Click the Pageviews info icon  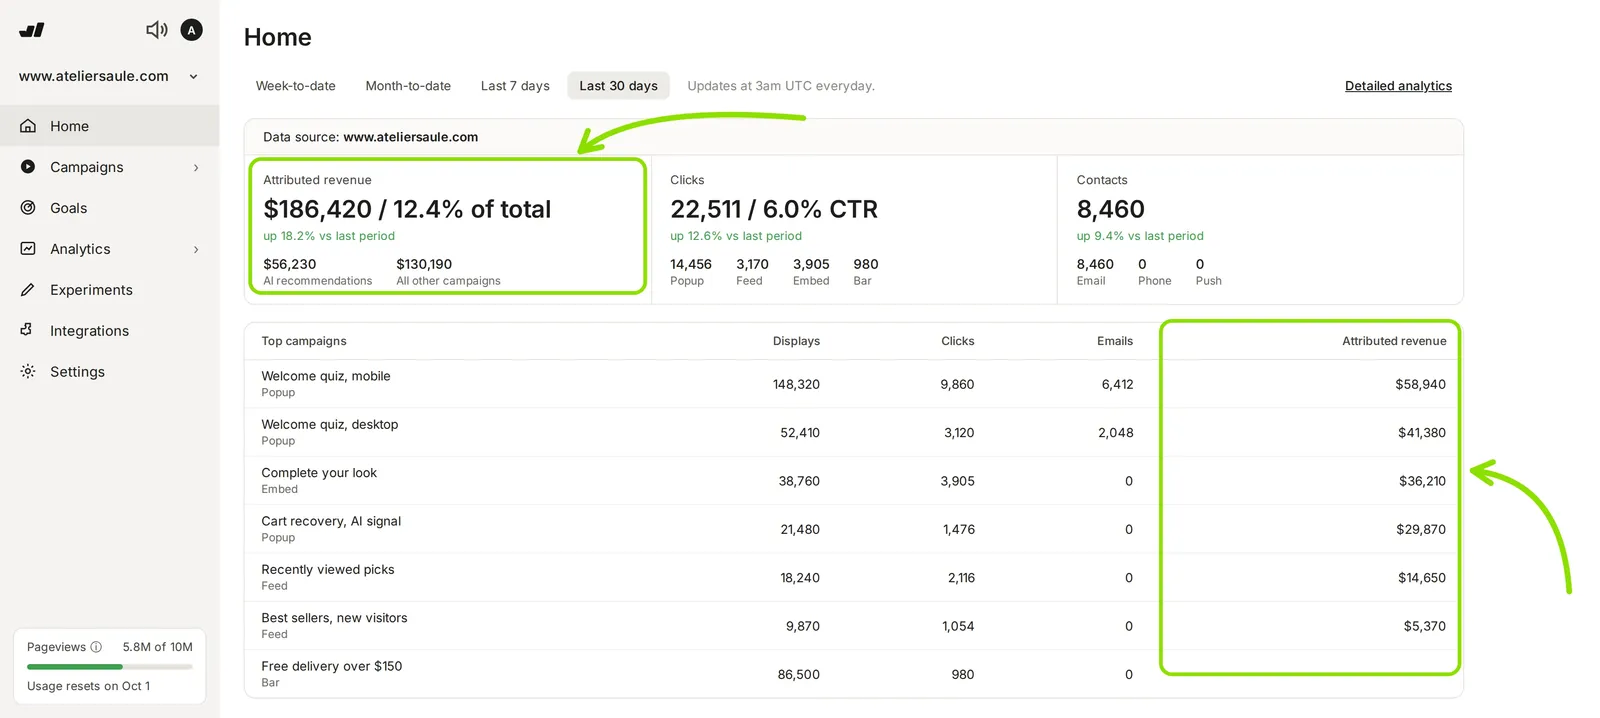point(96,647)
